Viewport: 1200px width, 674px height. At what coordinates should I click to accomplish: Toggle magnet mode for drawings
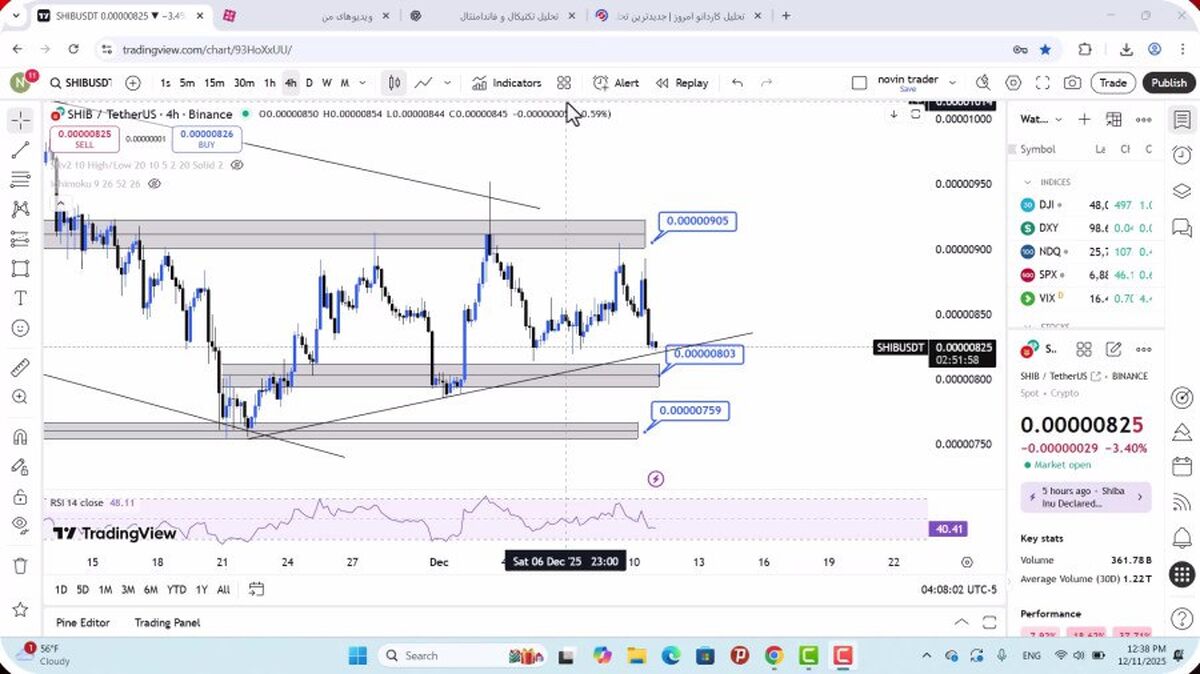[x=20, y=437]
